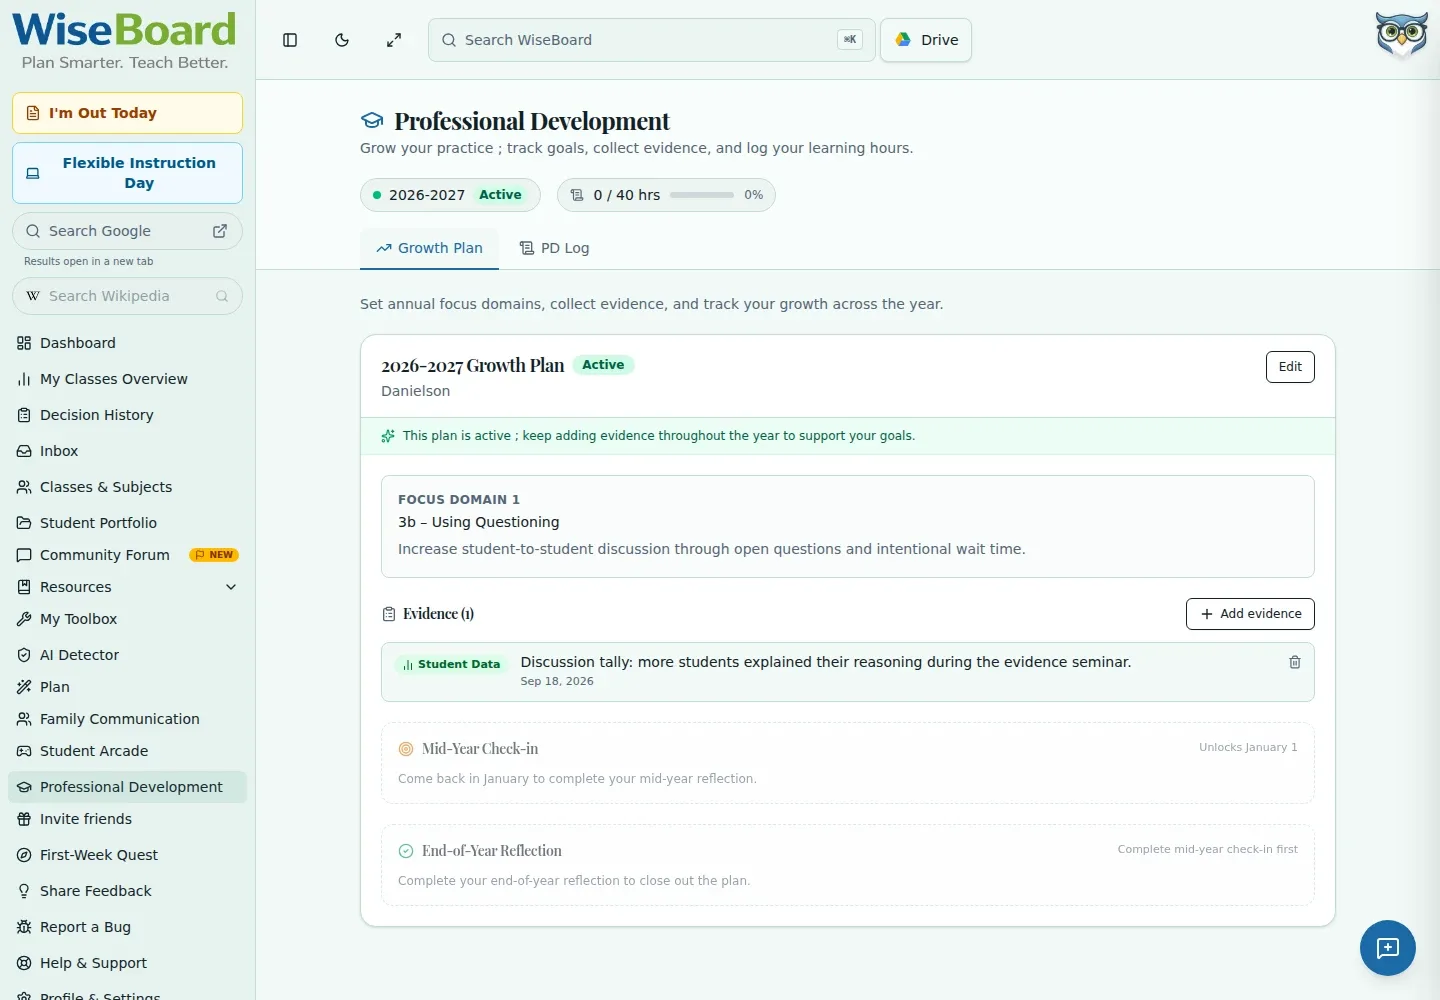Open First-Week Quest
Screen dimensions: 1440x1000
[127, 855]
